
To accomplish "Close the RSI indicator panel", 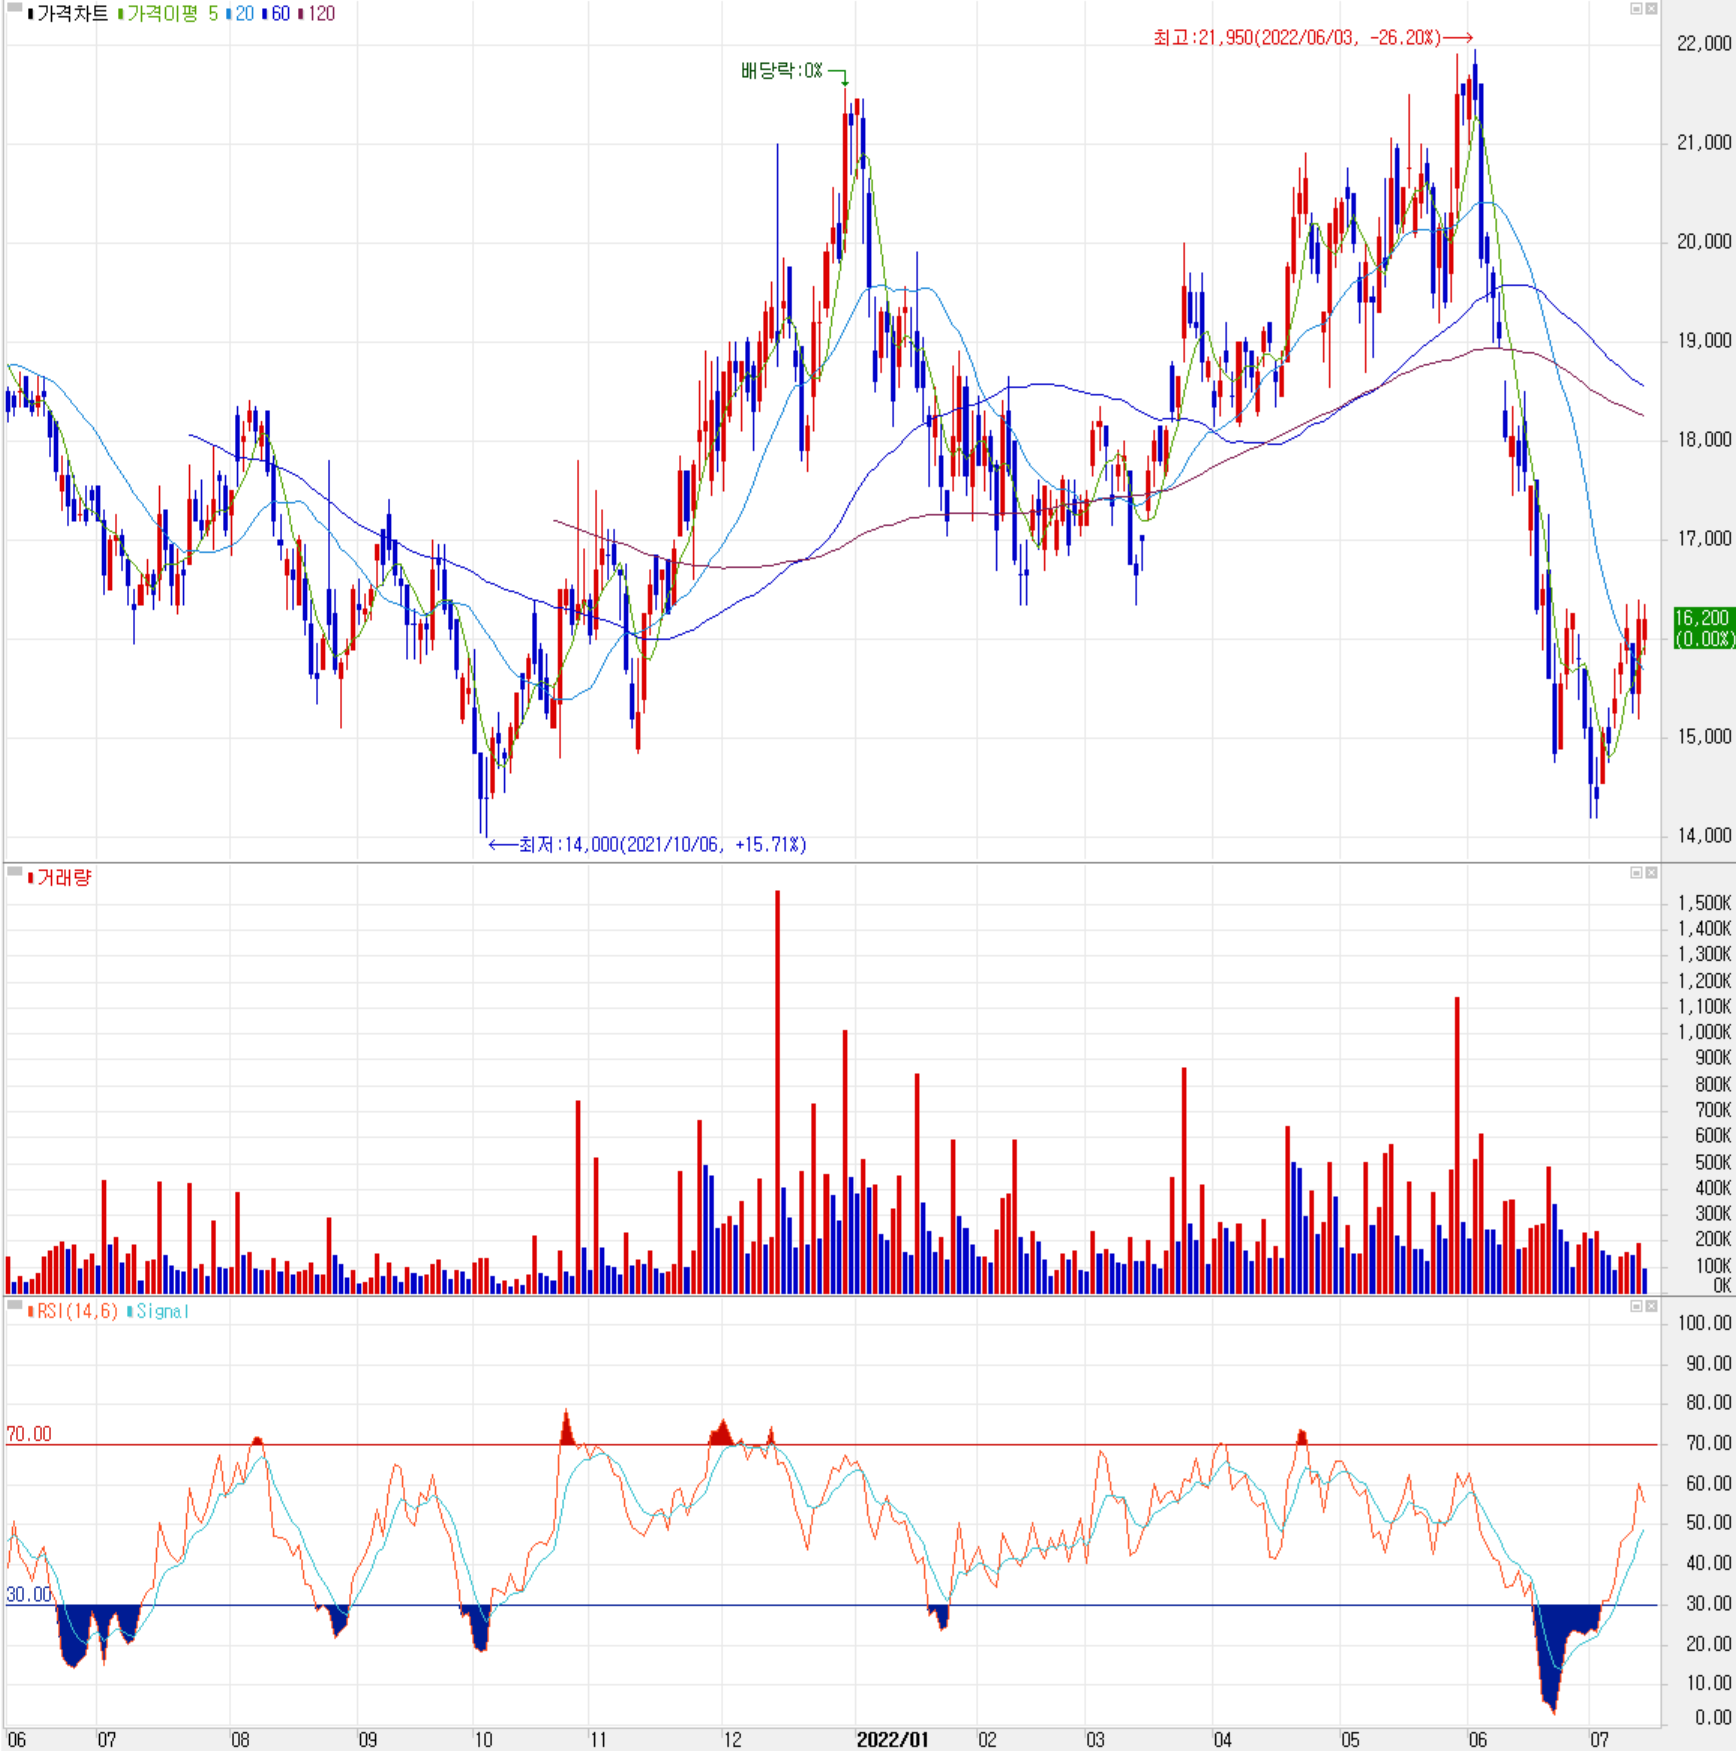I will pyautogui.click(x=1651, y=1306).
